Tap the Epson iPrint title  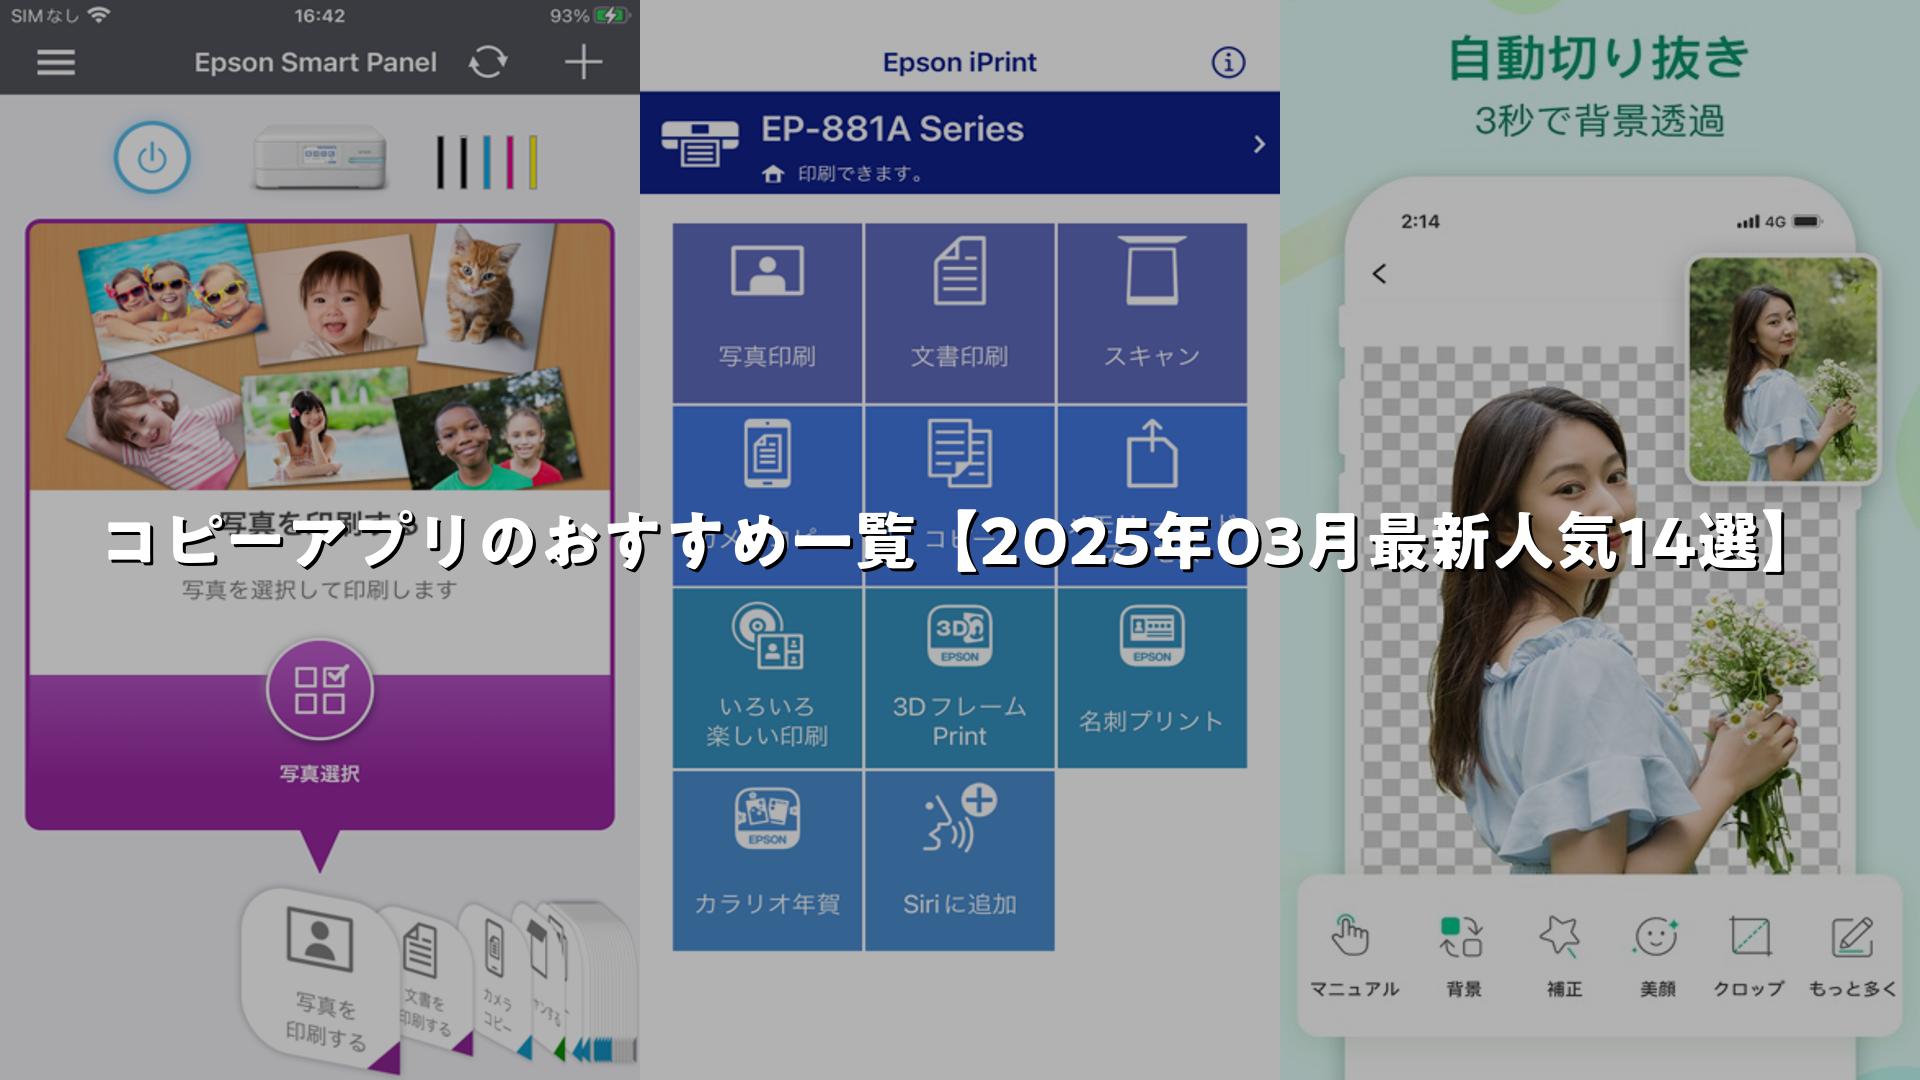click(960, 62)
